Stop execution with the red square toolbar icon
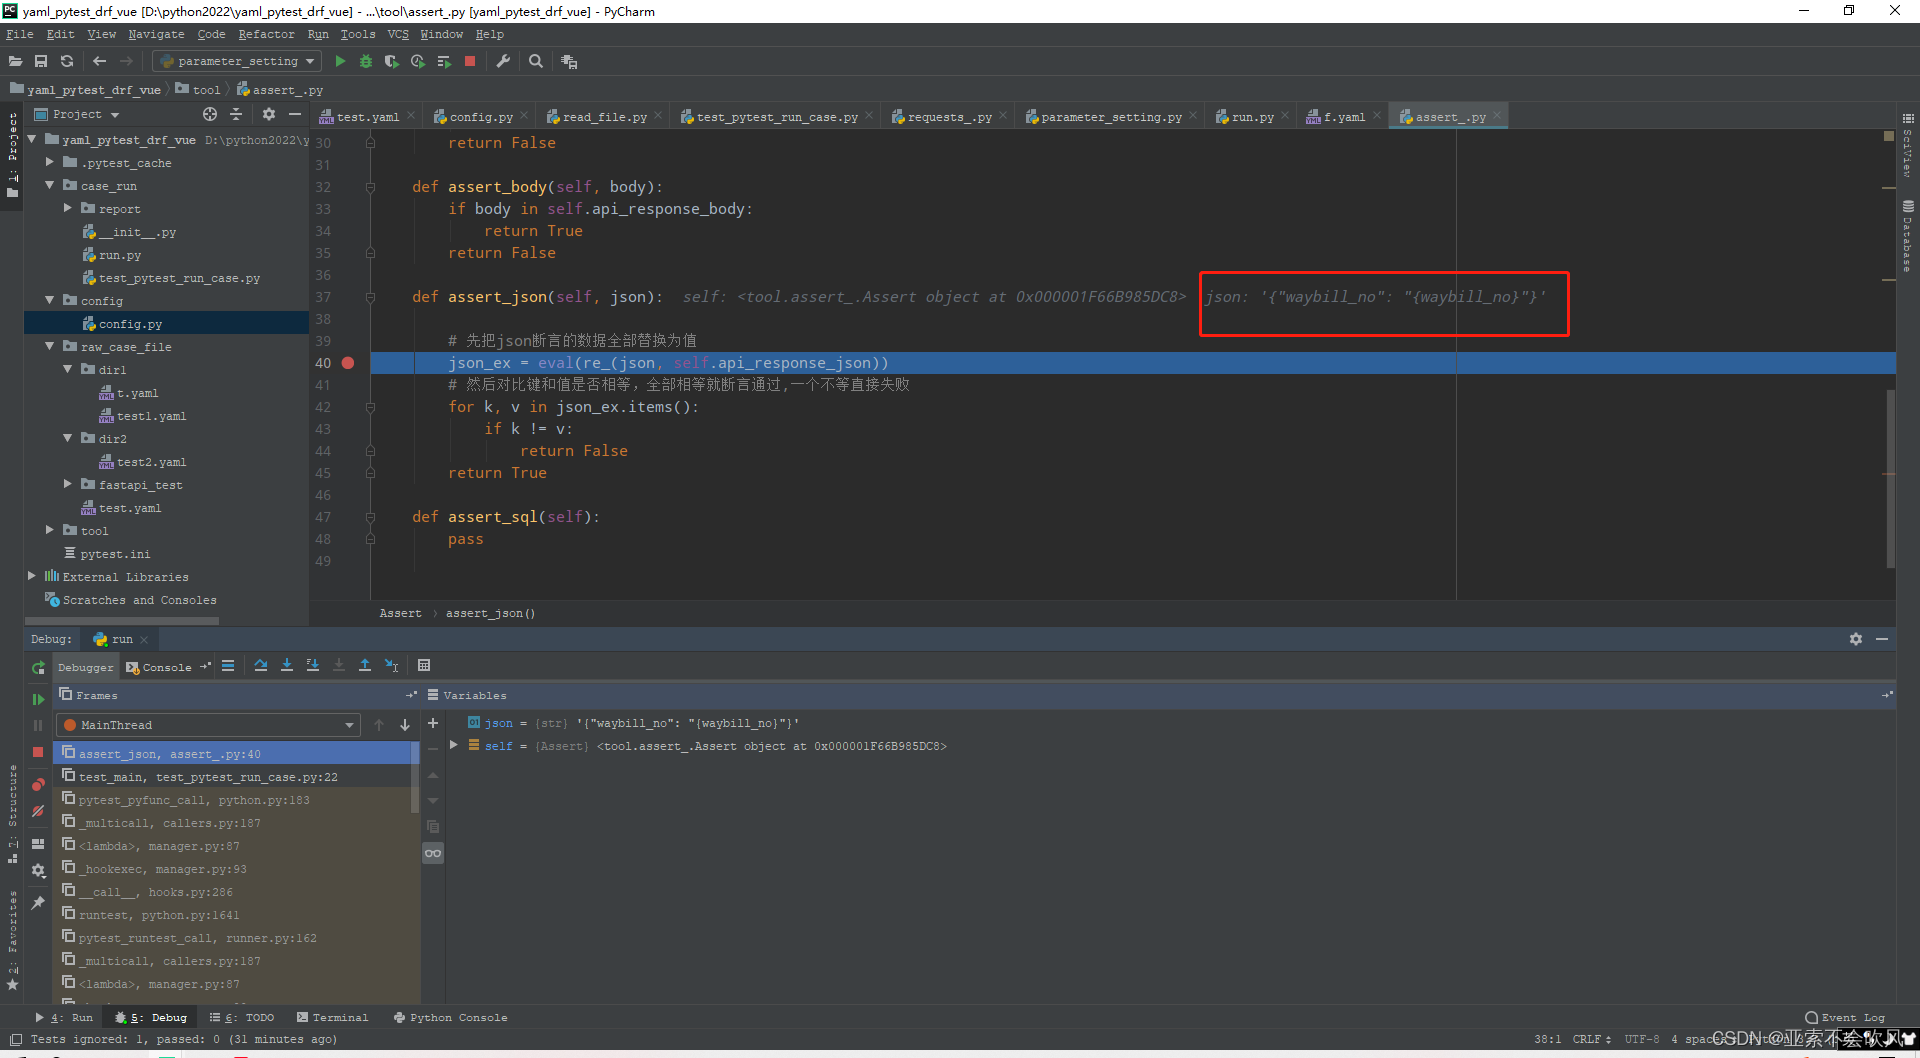Image resolution: width=1920 pixels, height=1058 pixels. pos(470,61)
